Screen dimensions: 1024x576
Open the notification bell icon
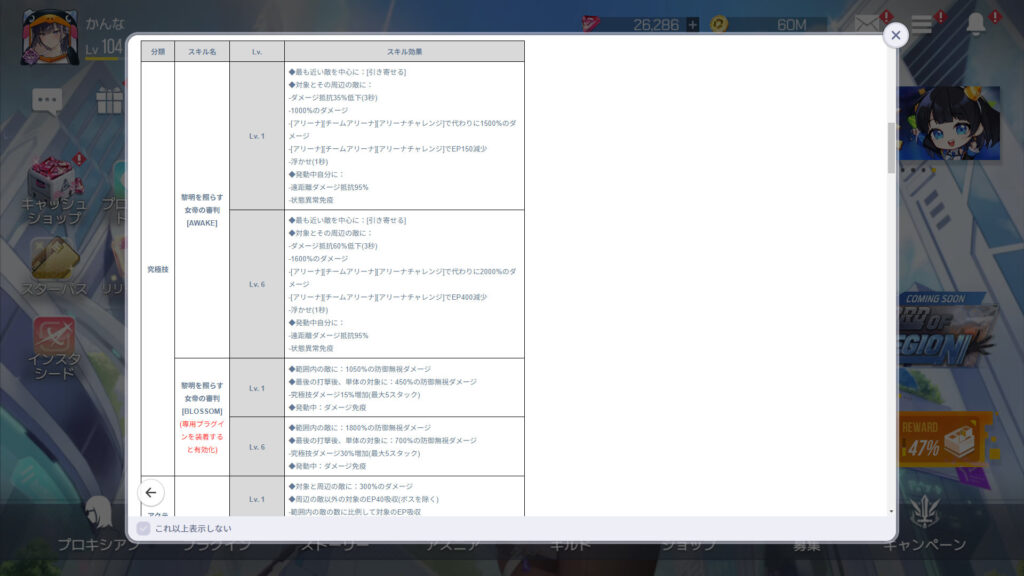coord(975,24)
